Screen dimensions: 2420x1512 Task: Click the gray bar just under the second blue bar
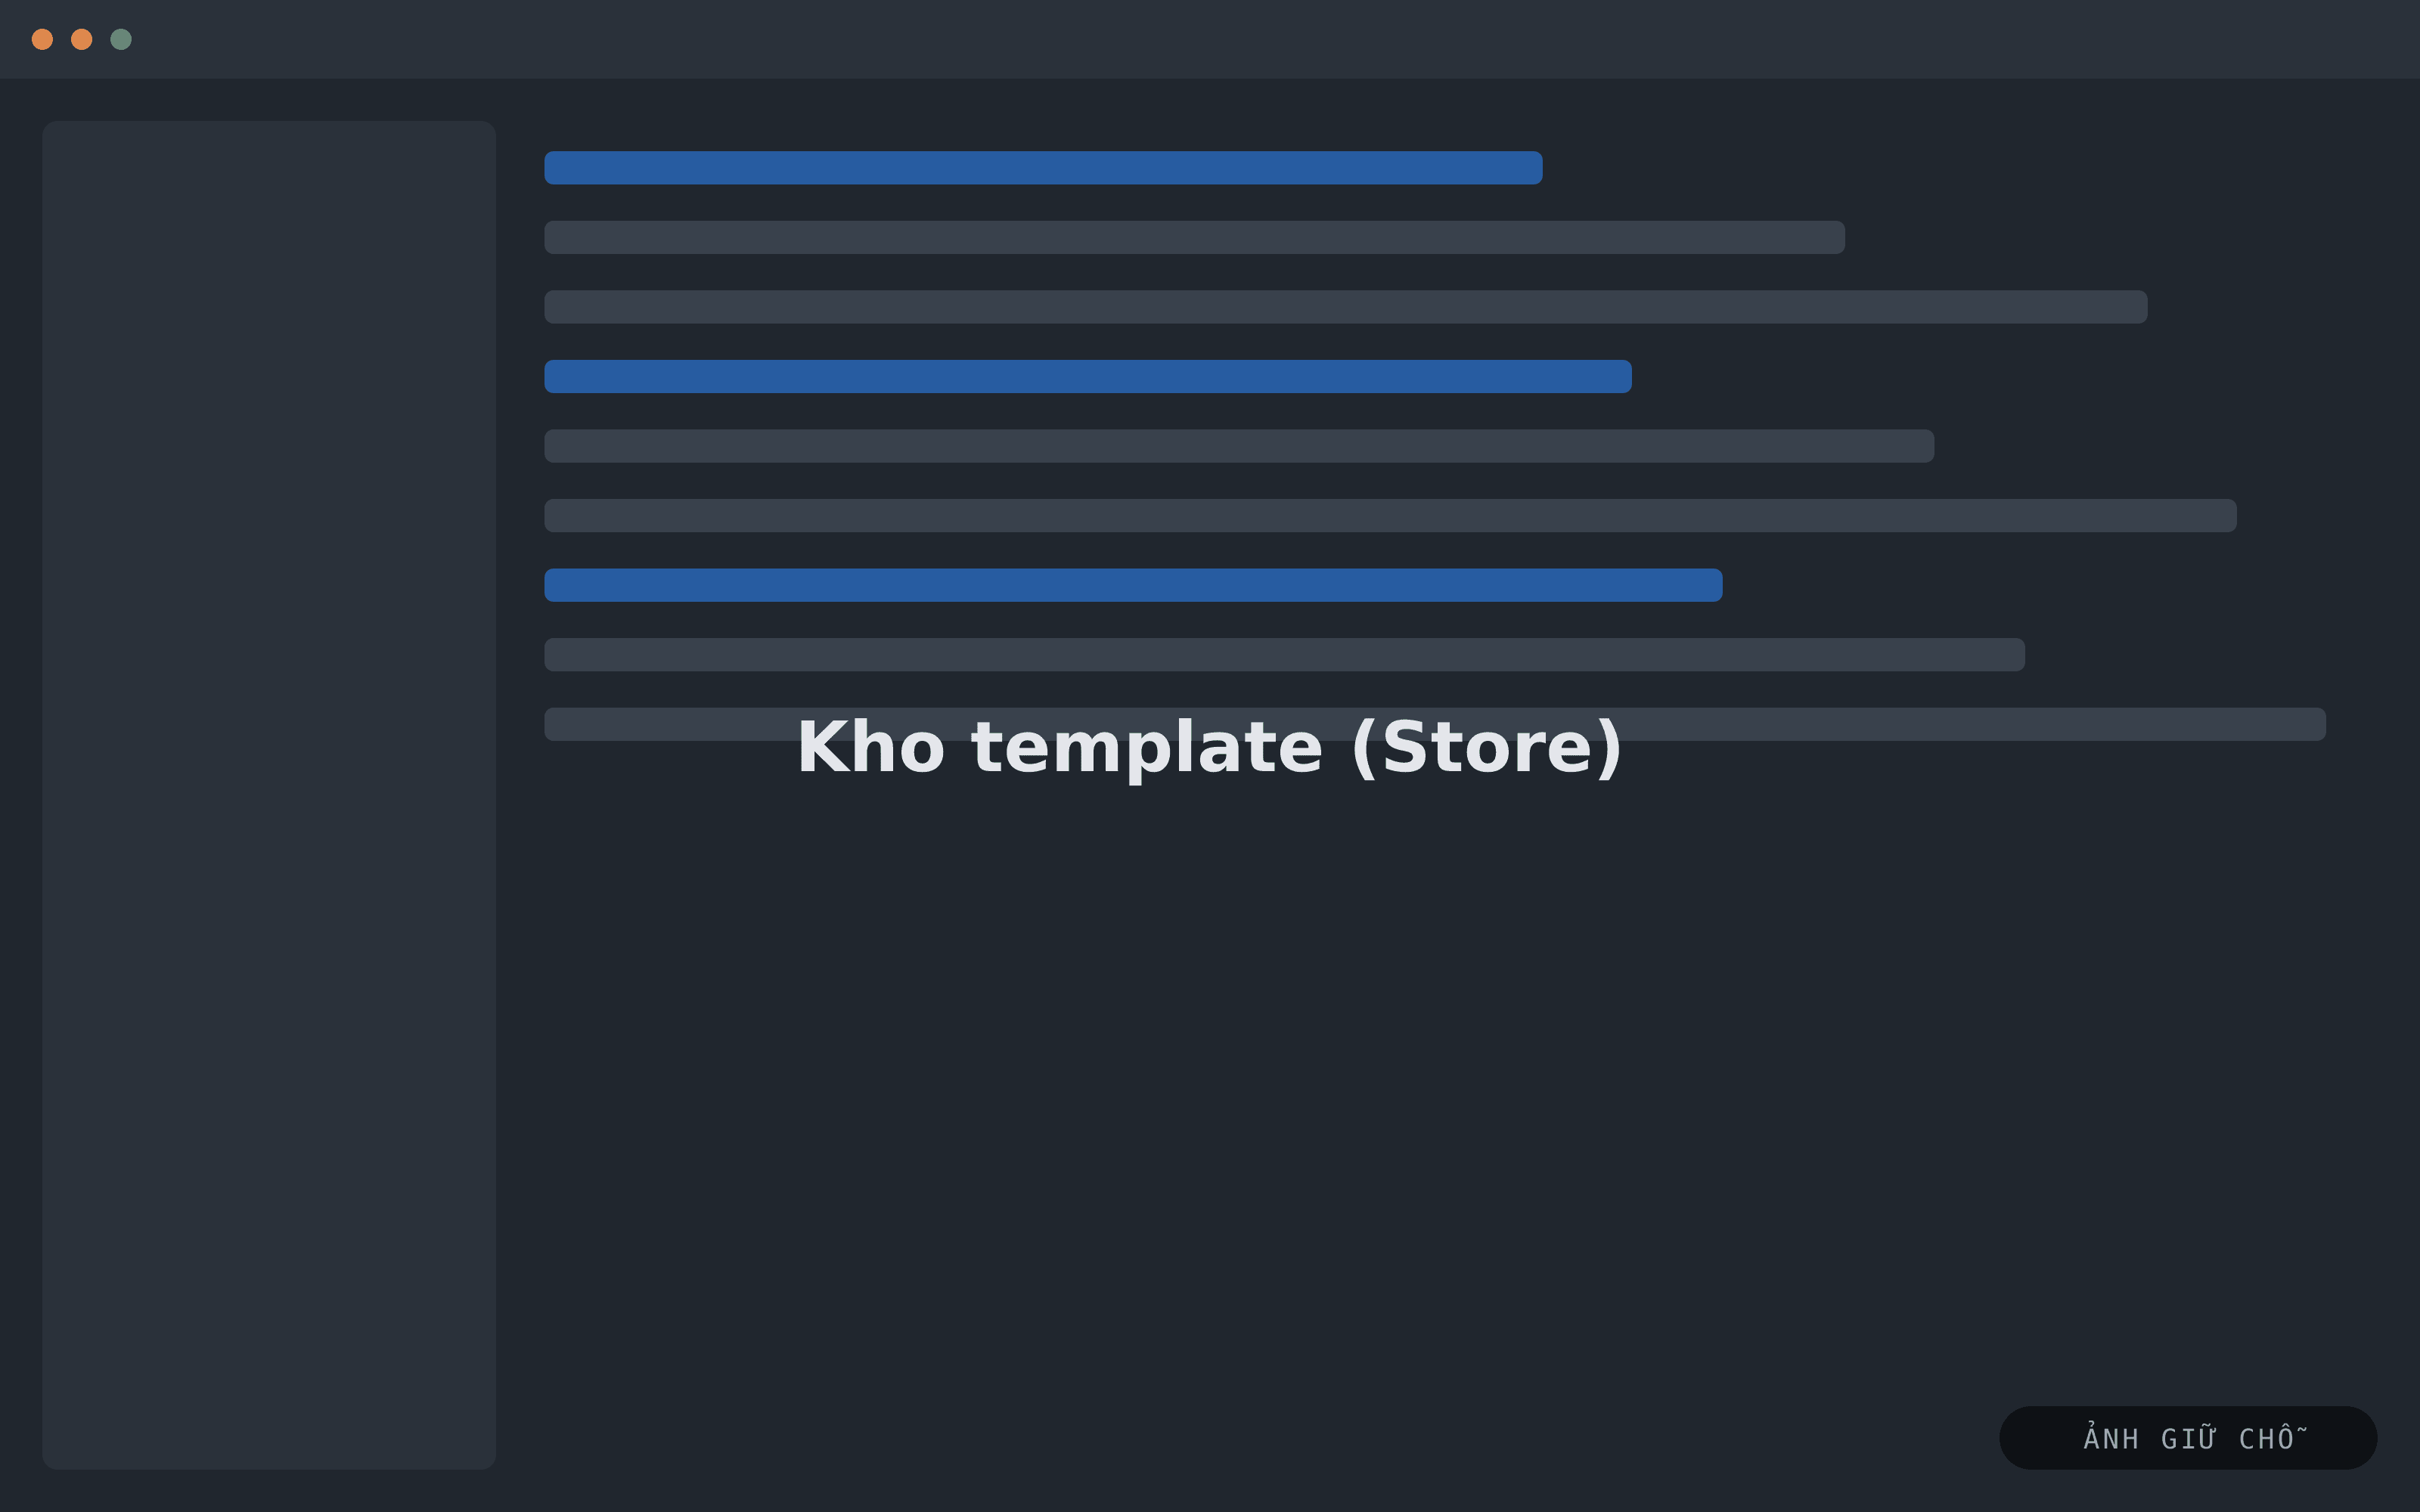(1239, 446)
